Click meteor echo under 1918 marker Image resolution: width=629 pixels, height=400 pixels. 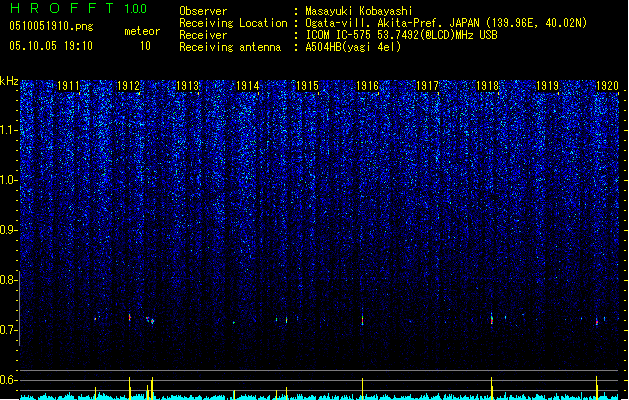click(492, 319)
